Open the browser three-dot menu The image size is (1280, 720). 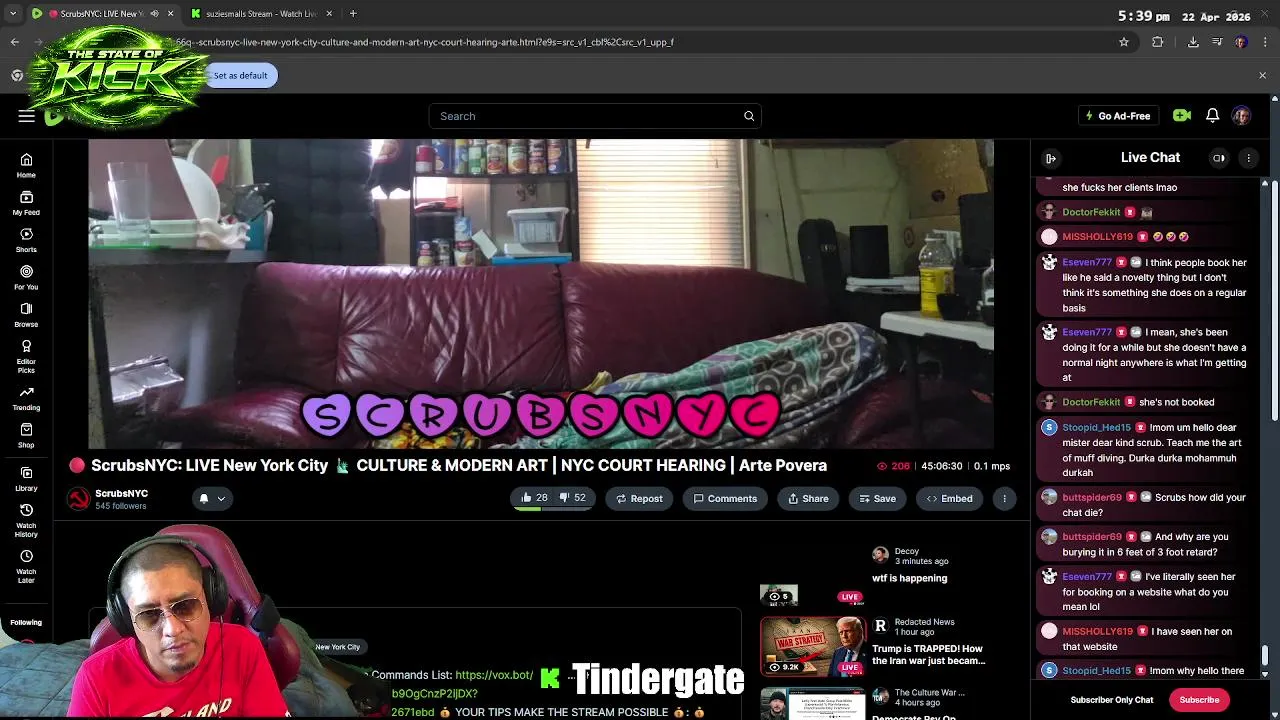click(x=1264, y=42)
